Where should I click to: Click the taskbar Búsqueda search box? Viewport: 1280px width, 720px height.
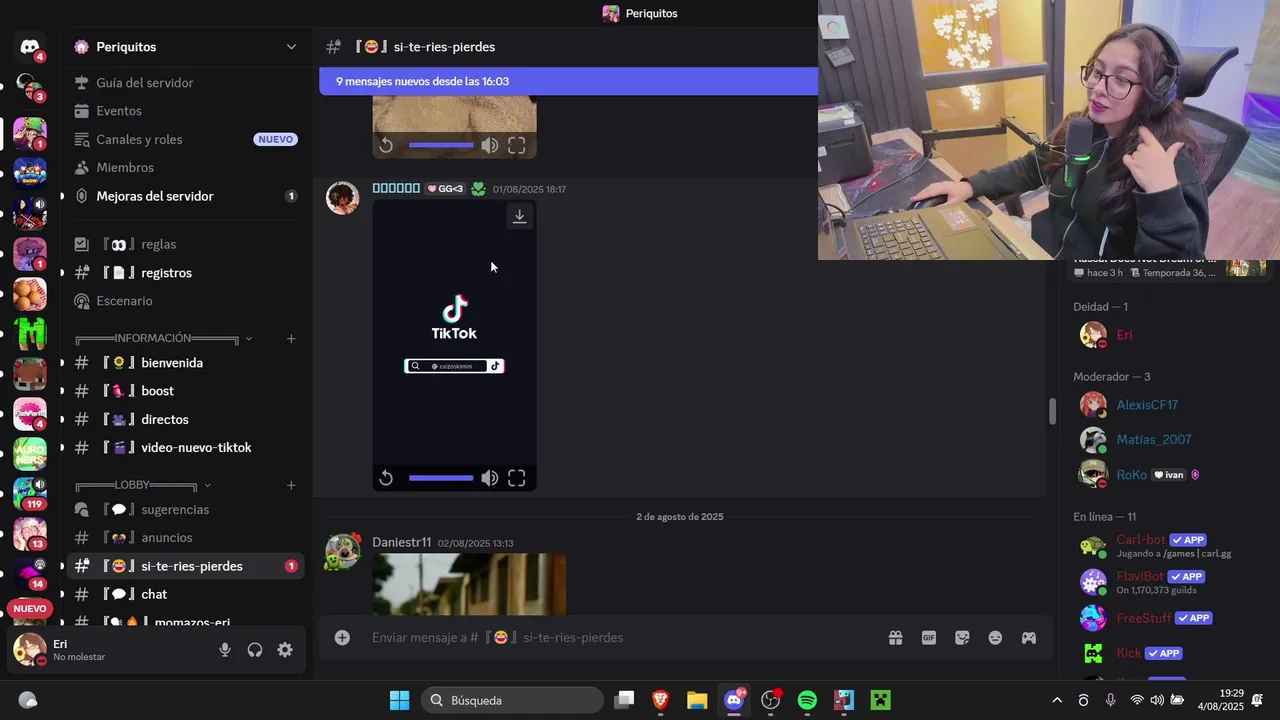(x=512, y=700)
